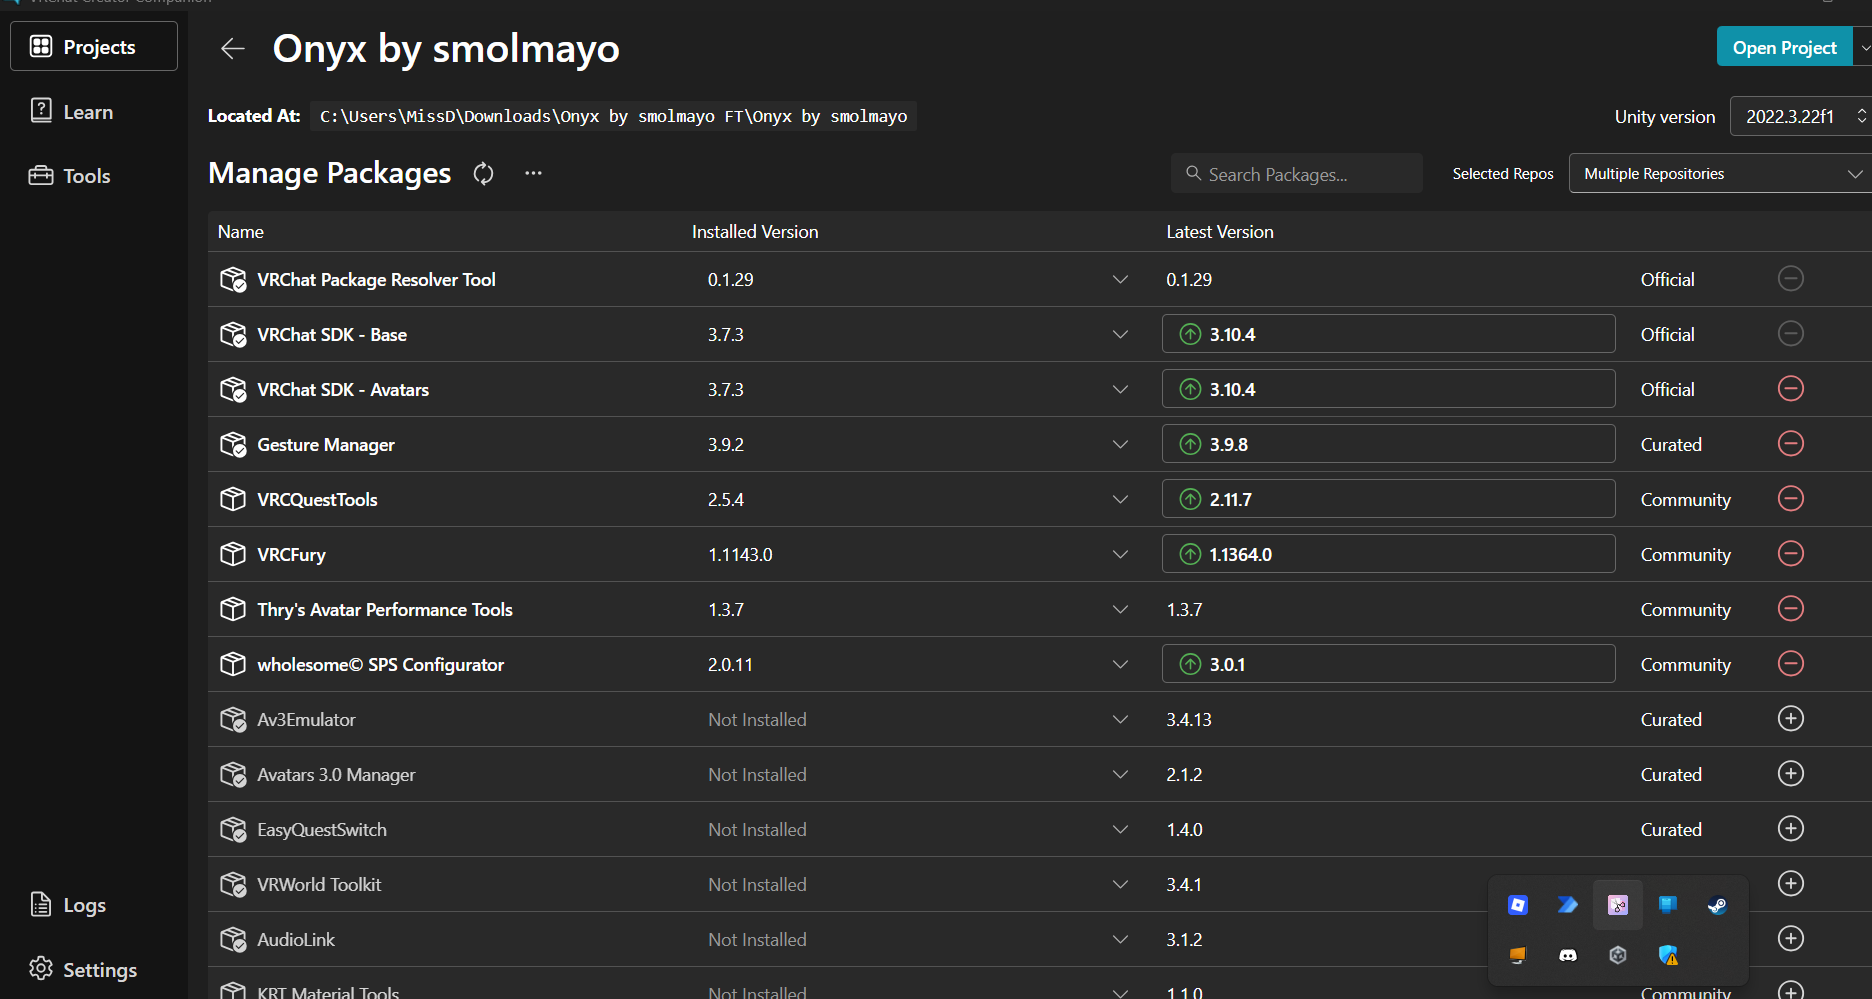The image size is (1872, 999).
Task: Click the project location path
Action: [613, 116]
